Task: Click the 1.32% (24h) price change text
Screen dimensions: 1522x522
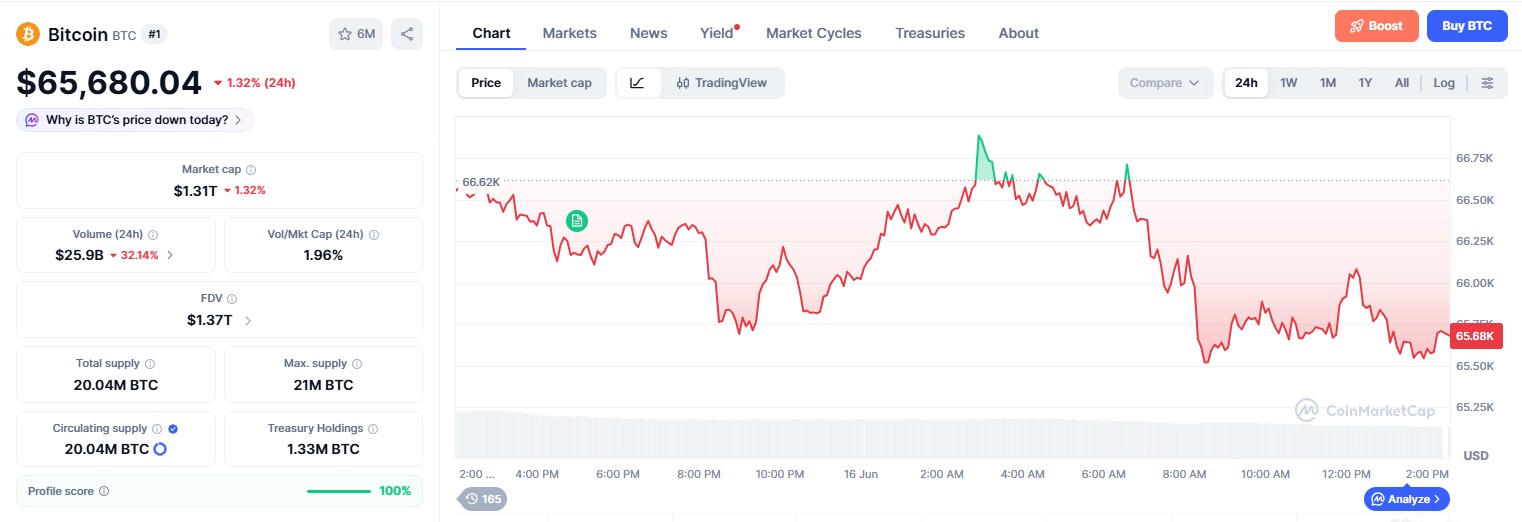Action: point(260,83)
